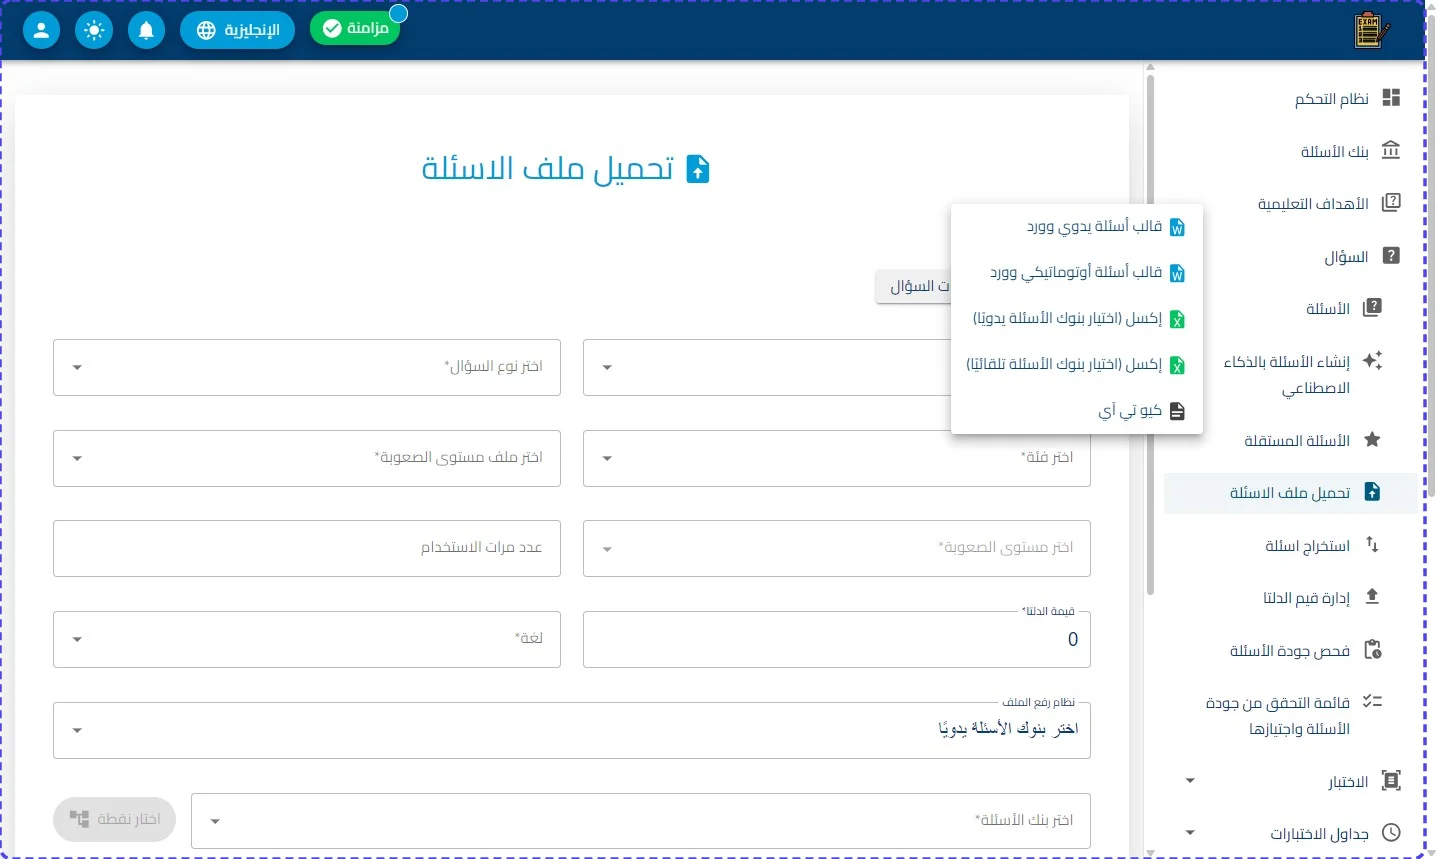Click the upload icon beside page title
The height and width of the screenshot is (859, 1438).
click(698, 170)
